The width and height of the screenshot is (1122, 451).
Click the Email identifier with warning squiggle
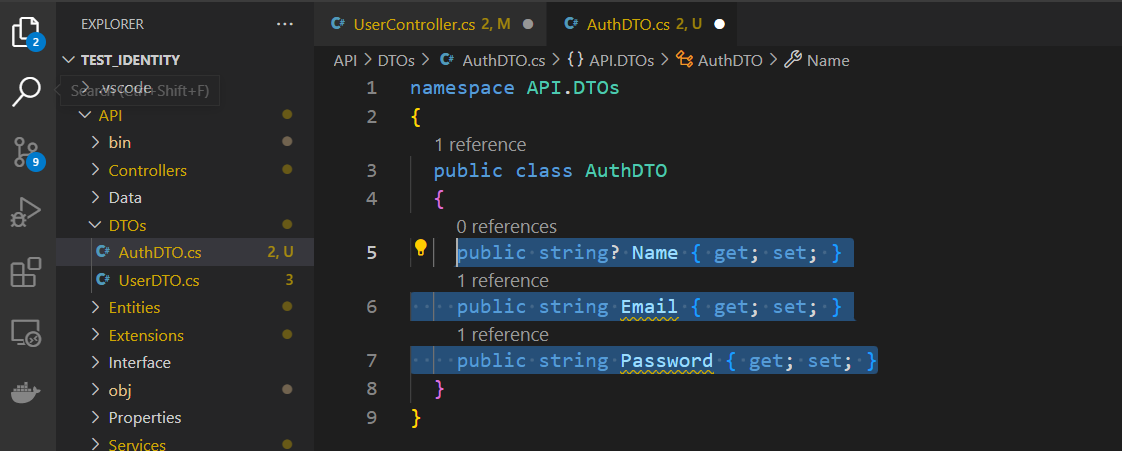649,307
